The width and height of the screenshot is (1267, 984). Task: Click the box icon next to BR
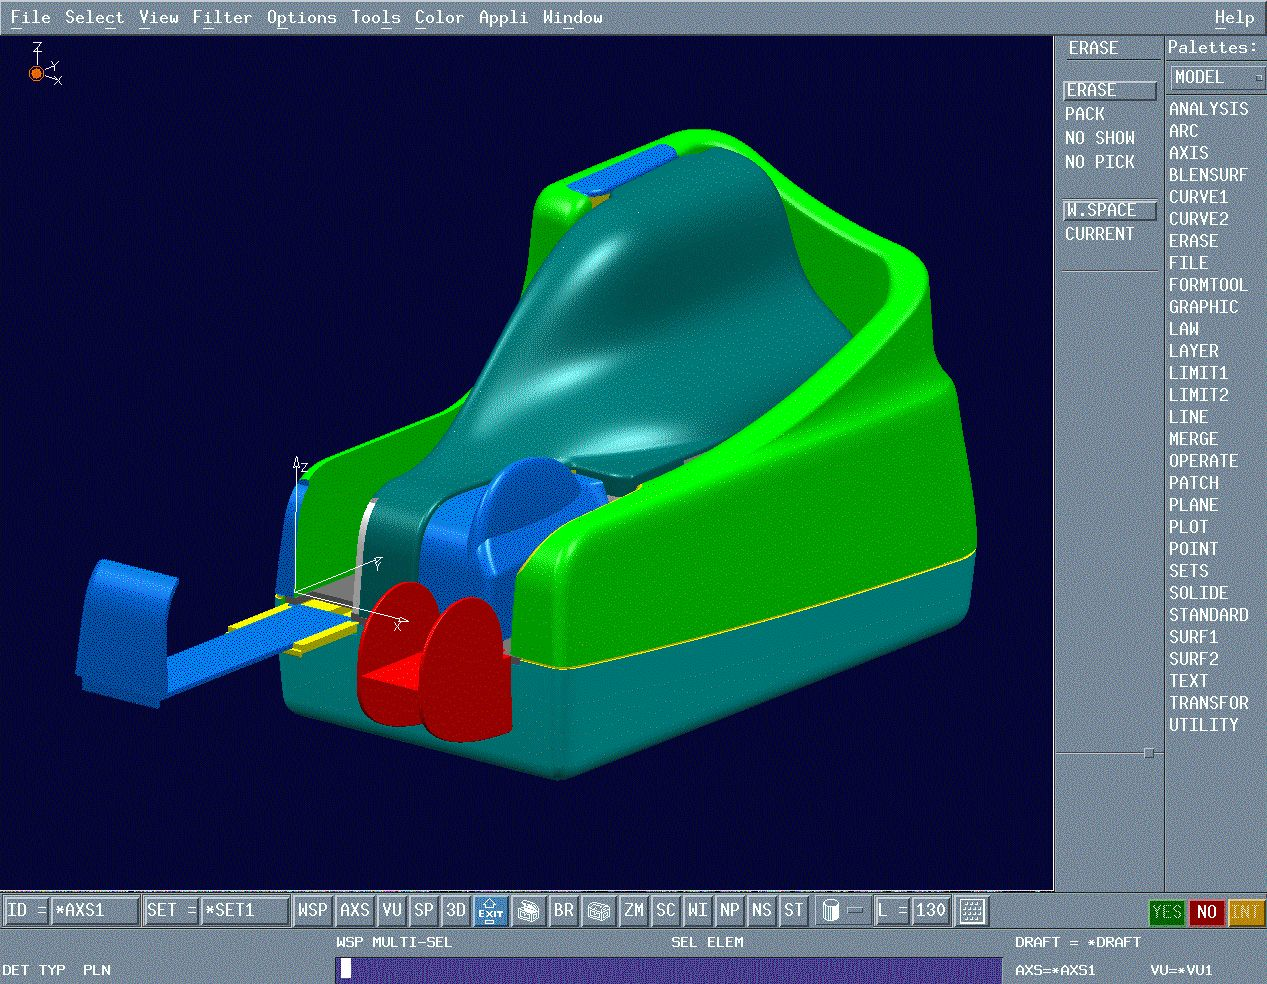pyautogui.click(x=599, y=911)
